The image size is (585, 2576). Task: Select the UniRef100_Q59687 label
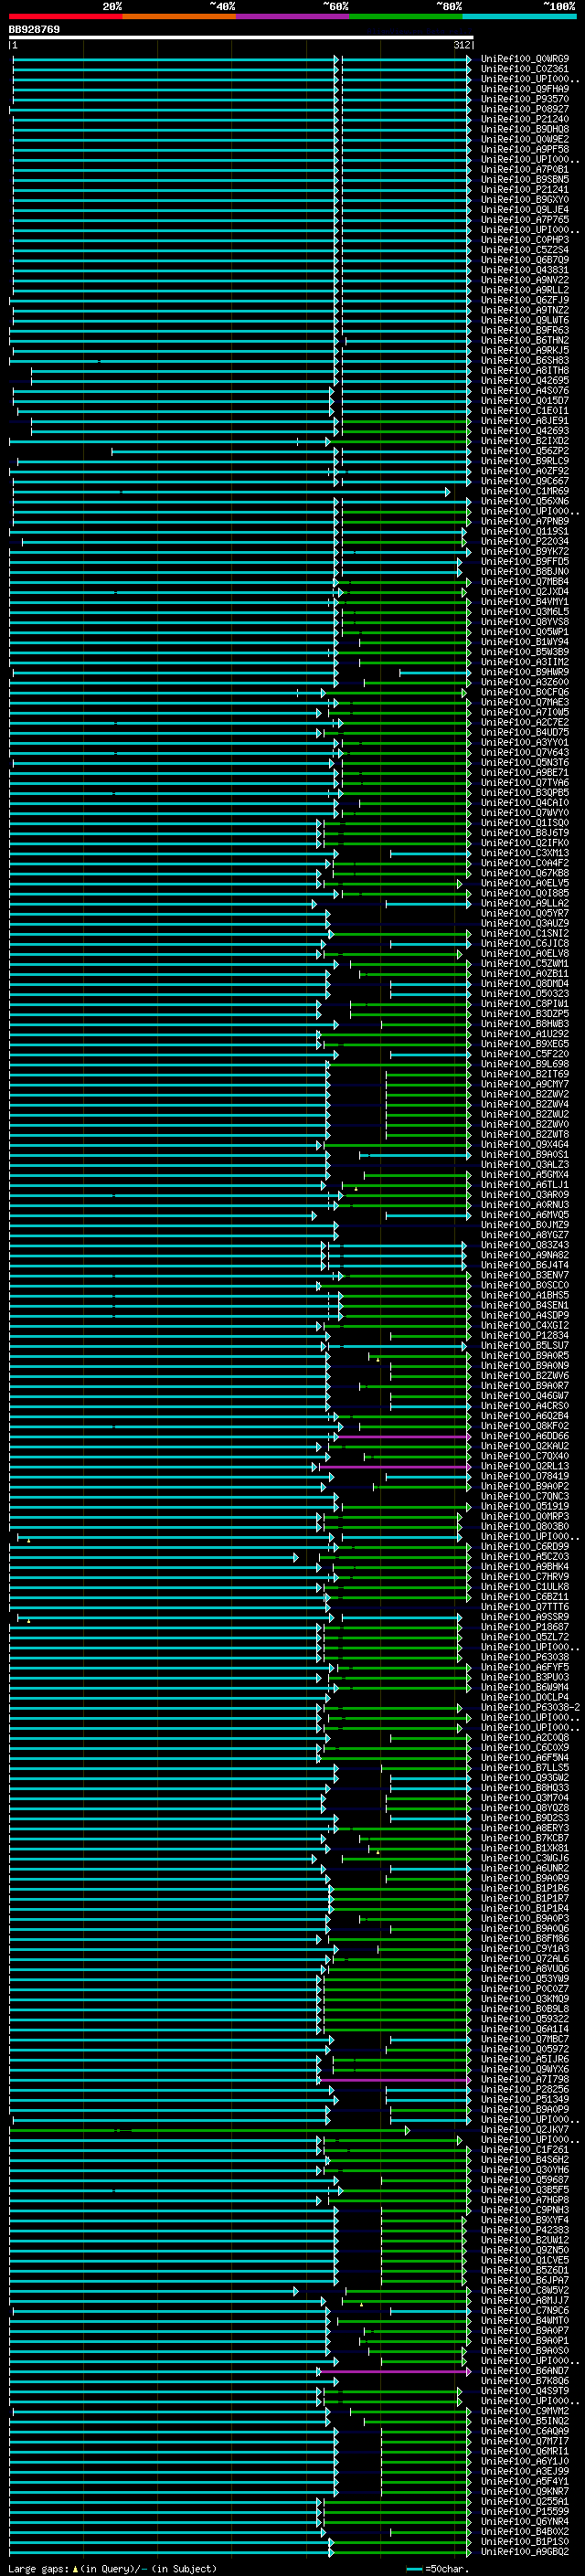click(x=524, y=2179)
